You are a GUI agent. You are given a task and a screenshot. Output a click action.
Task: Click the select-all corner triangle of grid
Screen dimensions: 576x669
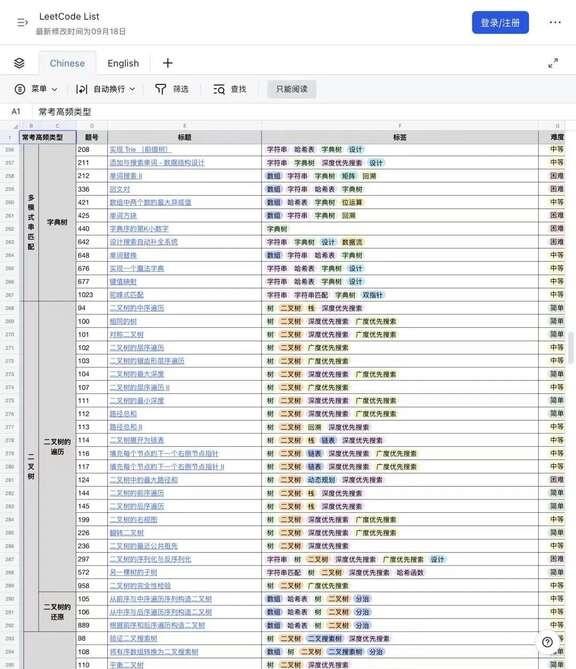tap(16, 126)
